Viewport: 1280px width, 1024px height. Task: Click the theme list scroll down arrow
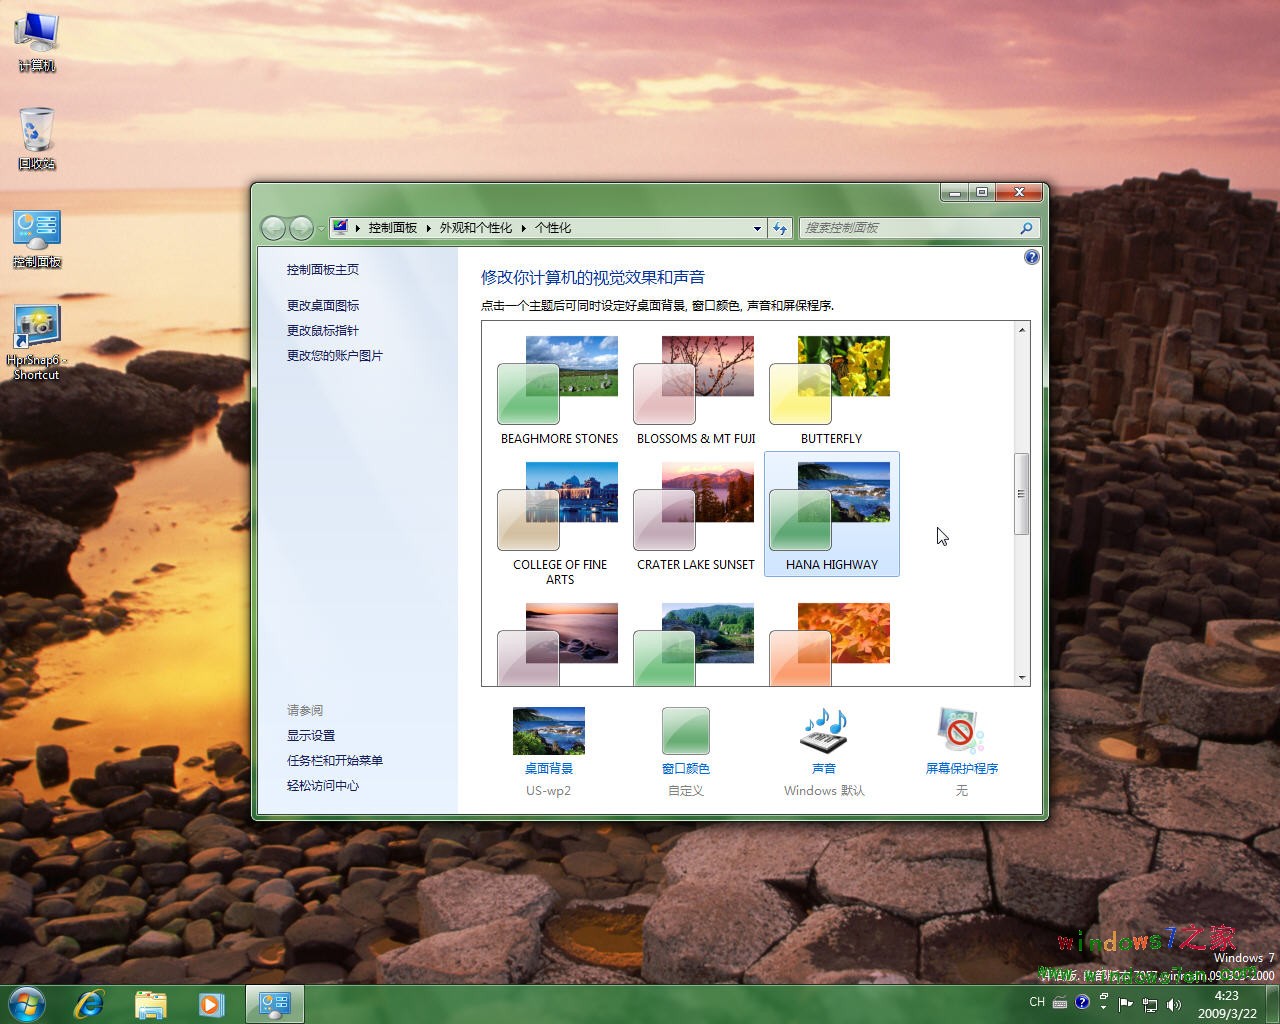[x=1021, y=677]
